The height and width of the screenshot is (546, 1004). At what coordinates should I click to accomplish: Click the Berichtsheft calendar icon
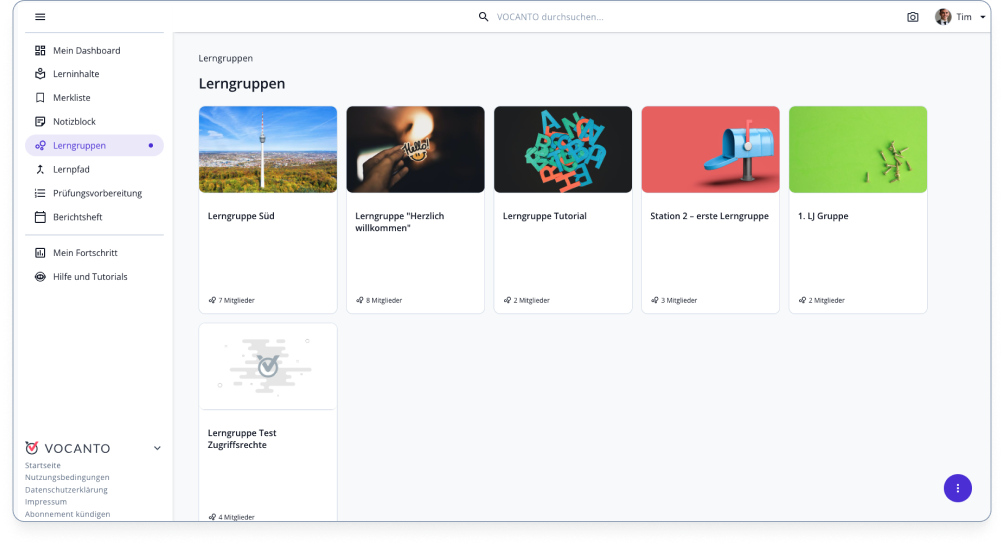pos(40,217)
